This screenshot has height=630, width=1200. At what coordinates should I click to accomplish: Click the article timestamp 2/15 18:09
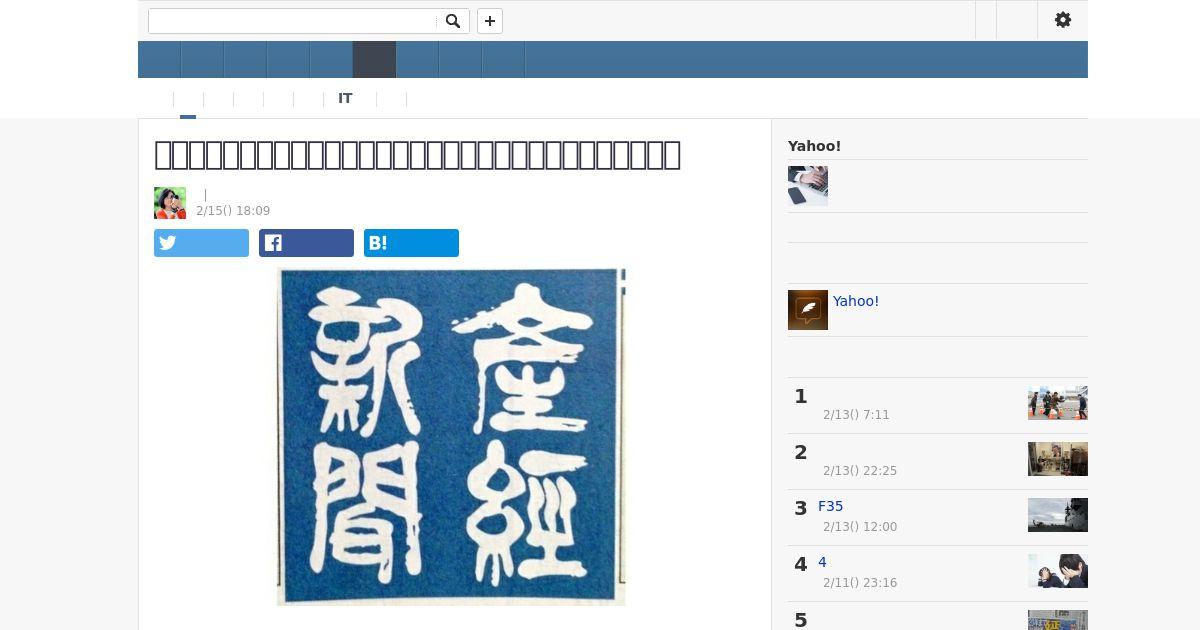(x=233, y=211)
